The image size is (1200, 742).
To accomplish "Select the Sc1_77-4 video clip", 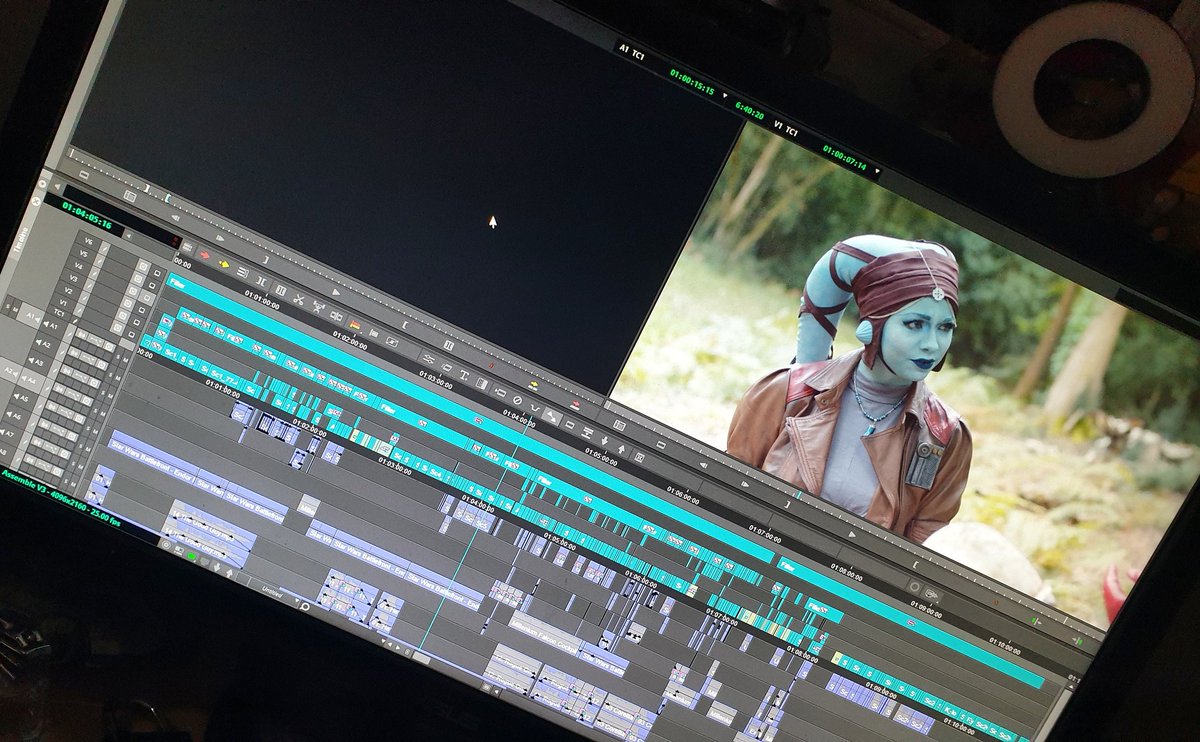I will [224, 377].
